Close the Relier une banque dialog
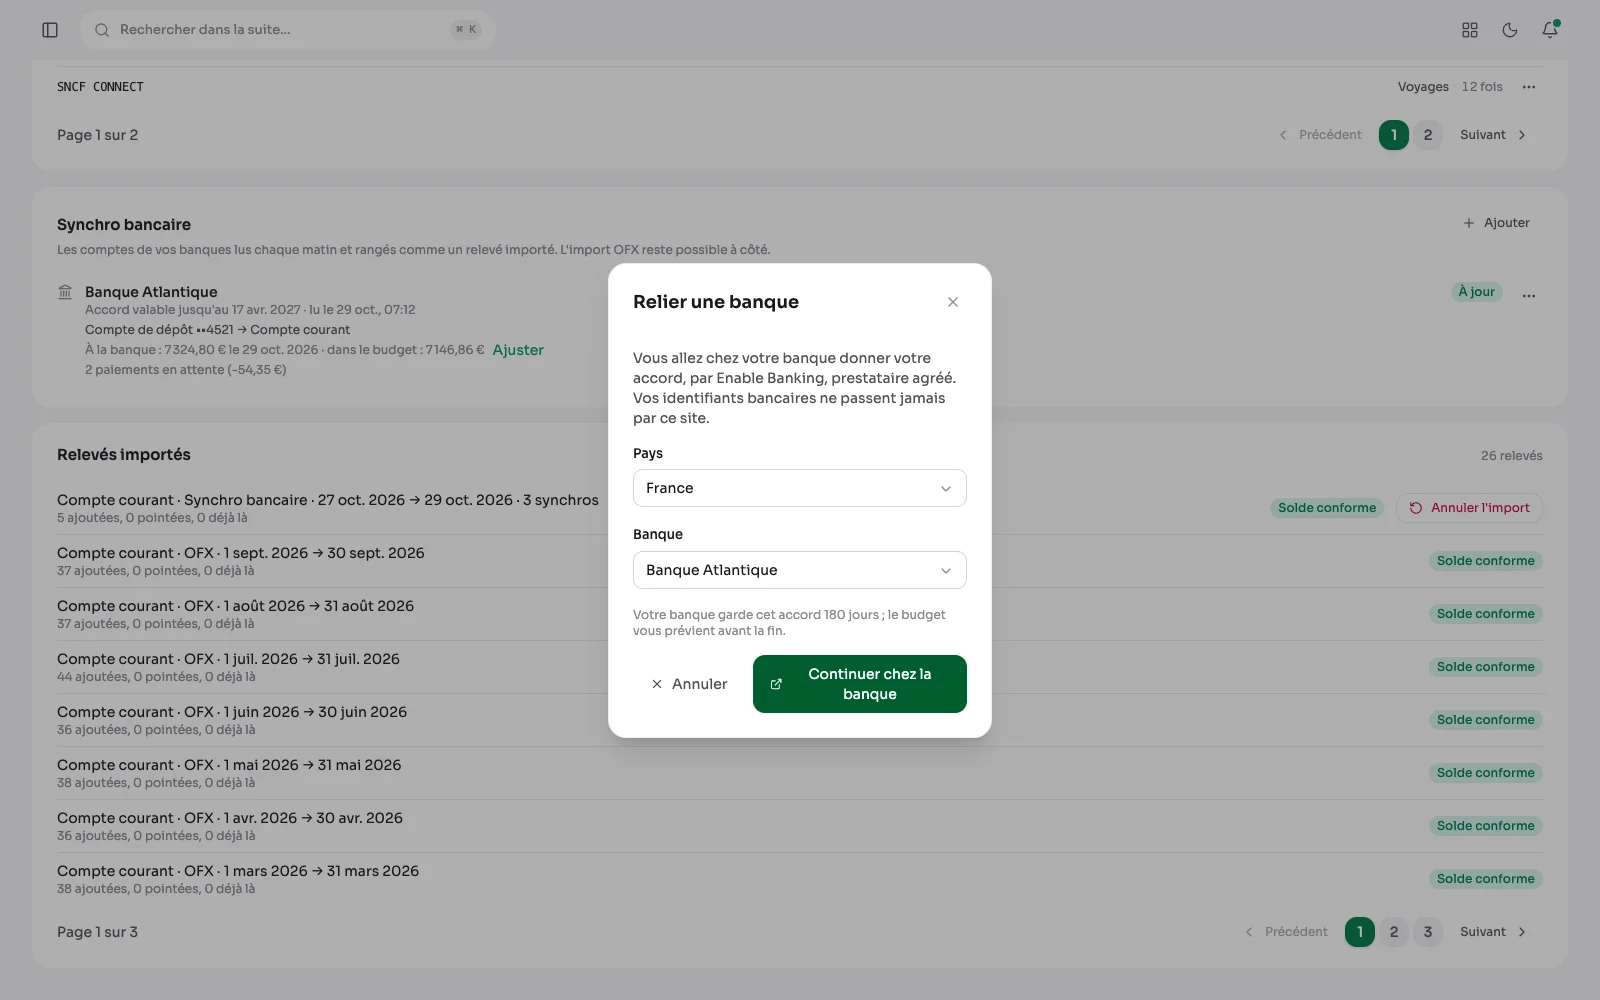 953,302
